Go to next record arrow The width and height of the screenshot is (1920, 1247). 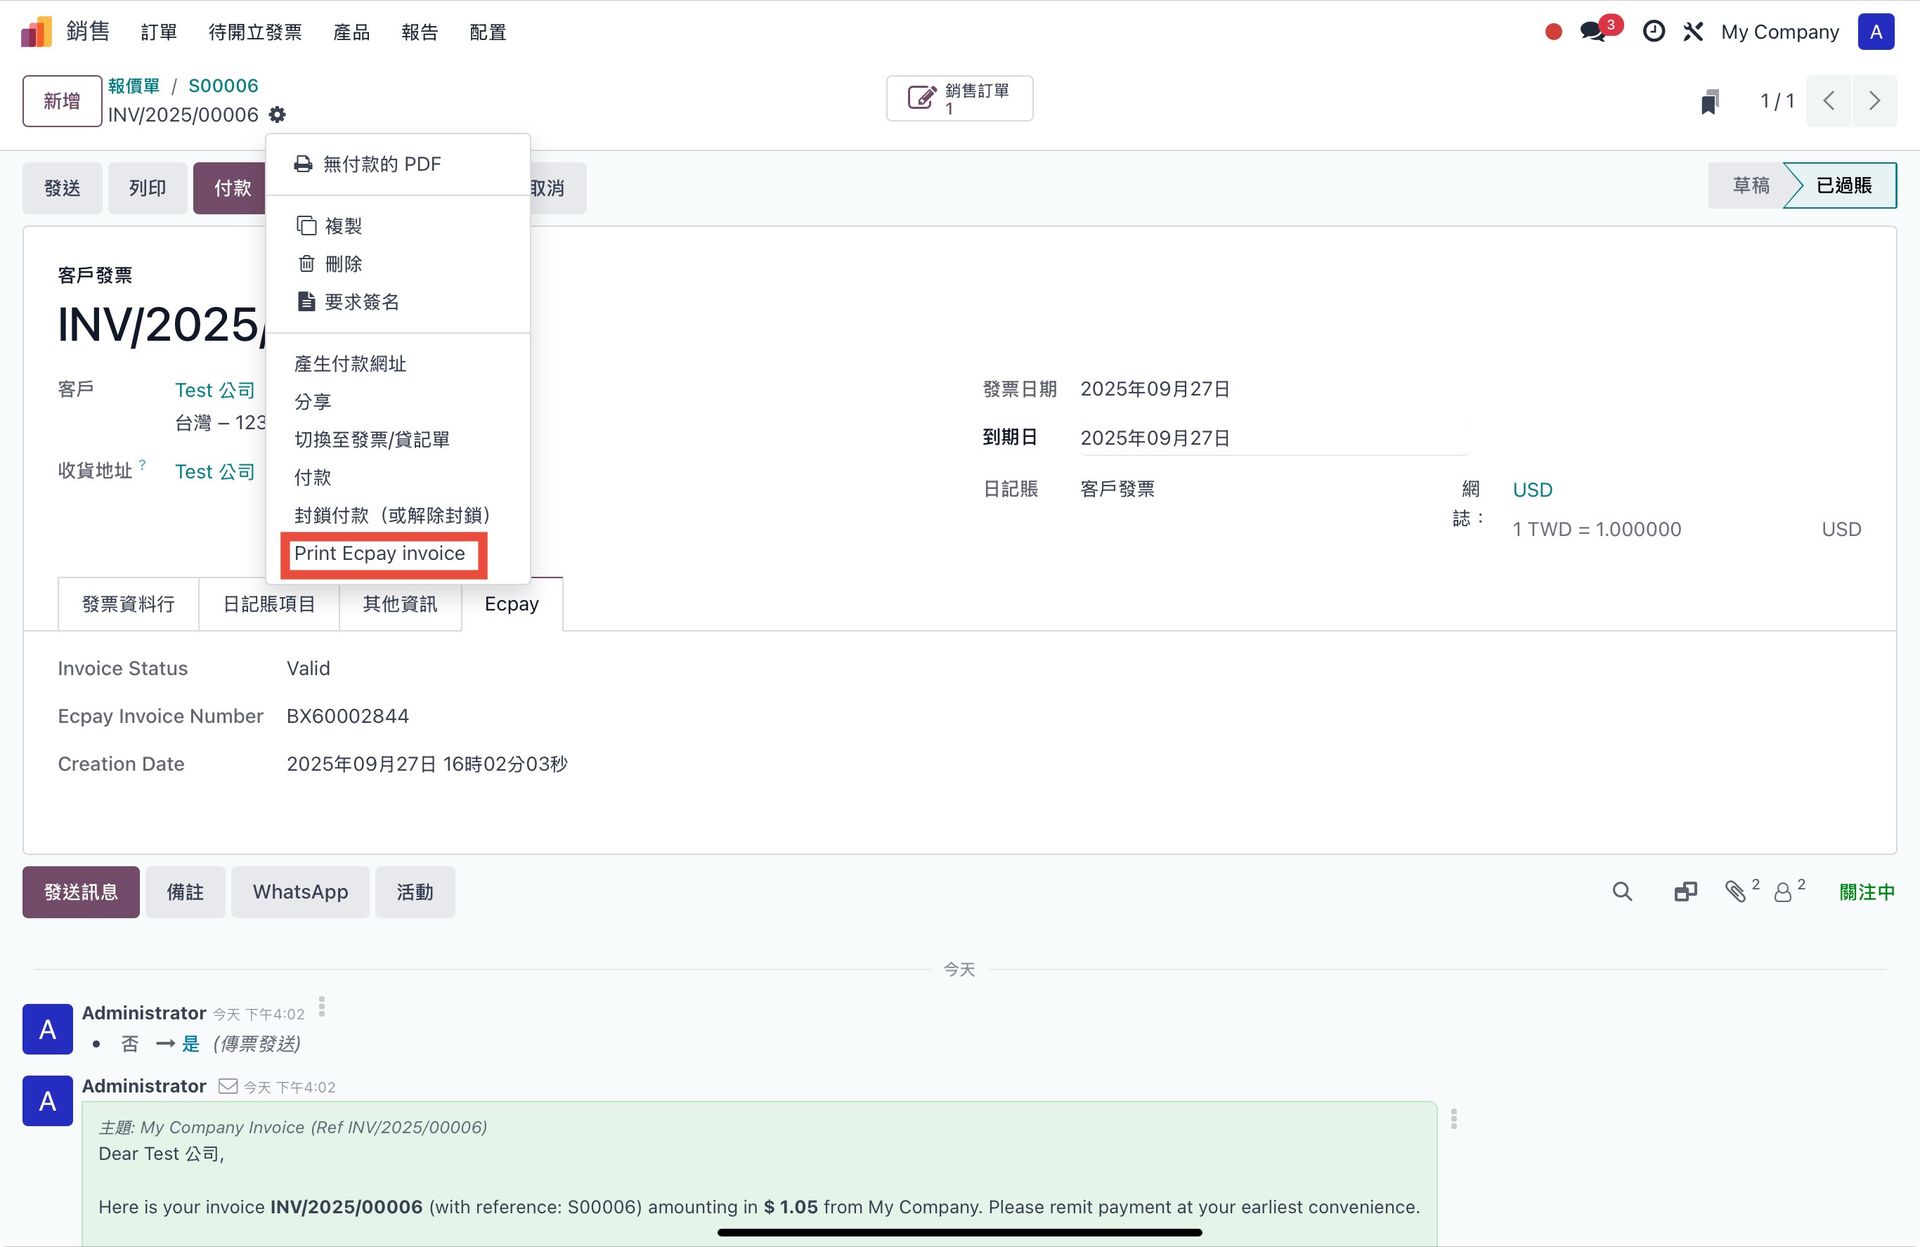click(x=1874, y=101)
